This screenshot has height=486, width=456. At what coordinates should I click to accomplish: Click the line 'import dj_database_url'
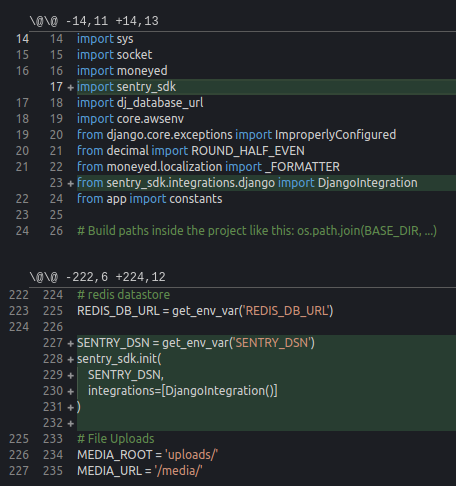click(140, 103)
